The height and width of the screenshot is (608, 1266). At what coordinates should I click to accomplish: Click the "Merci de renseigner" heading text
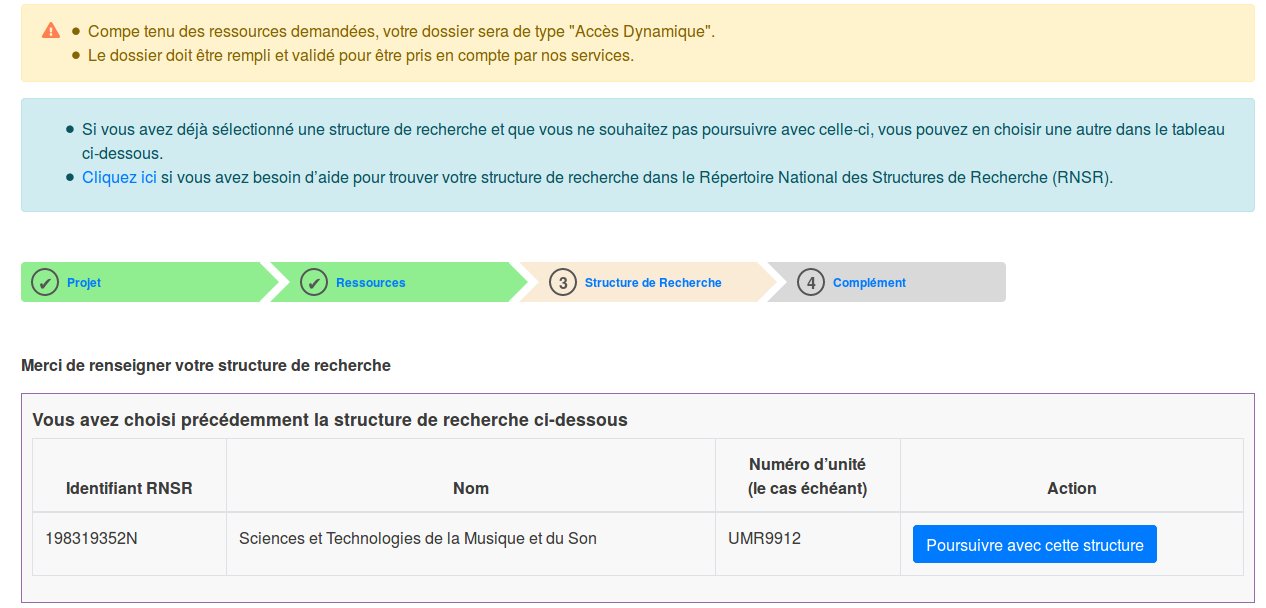point(205,366)
